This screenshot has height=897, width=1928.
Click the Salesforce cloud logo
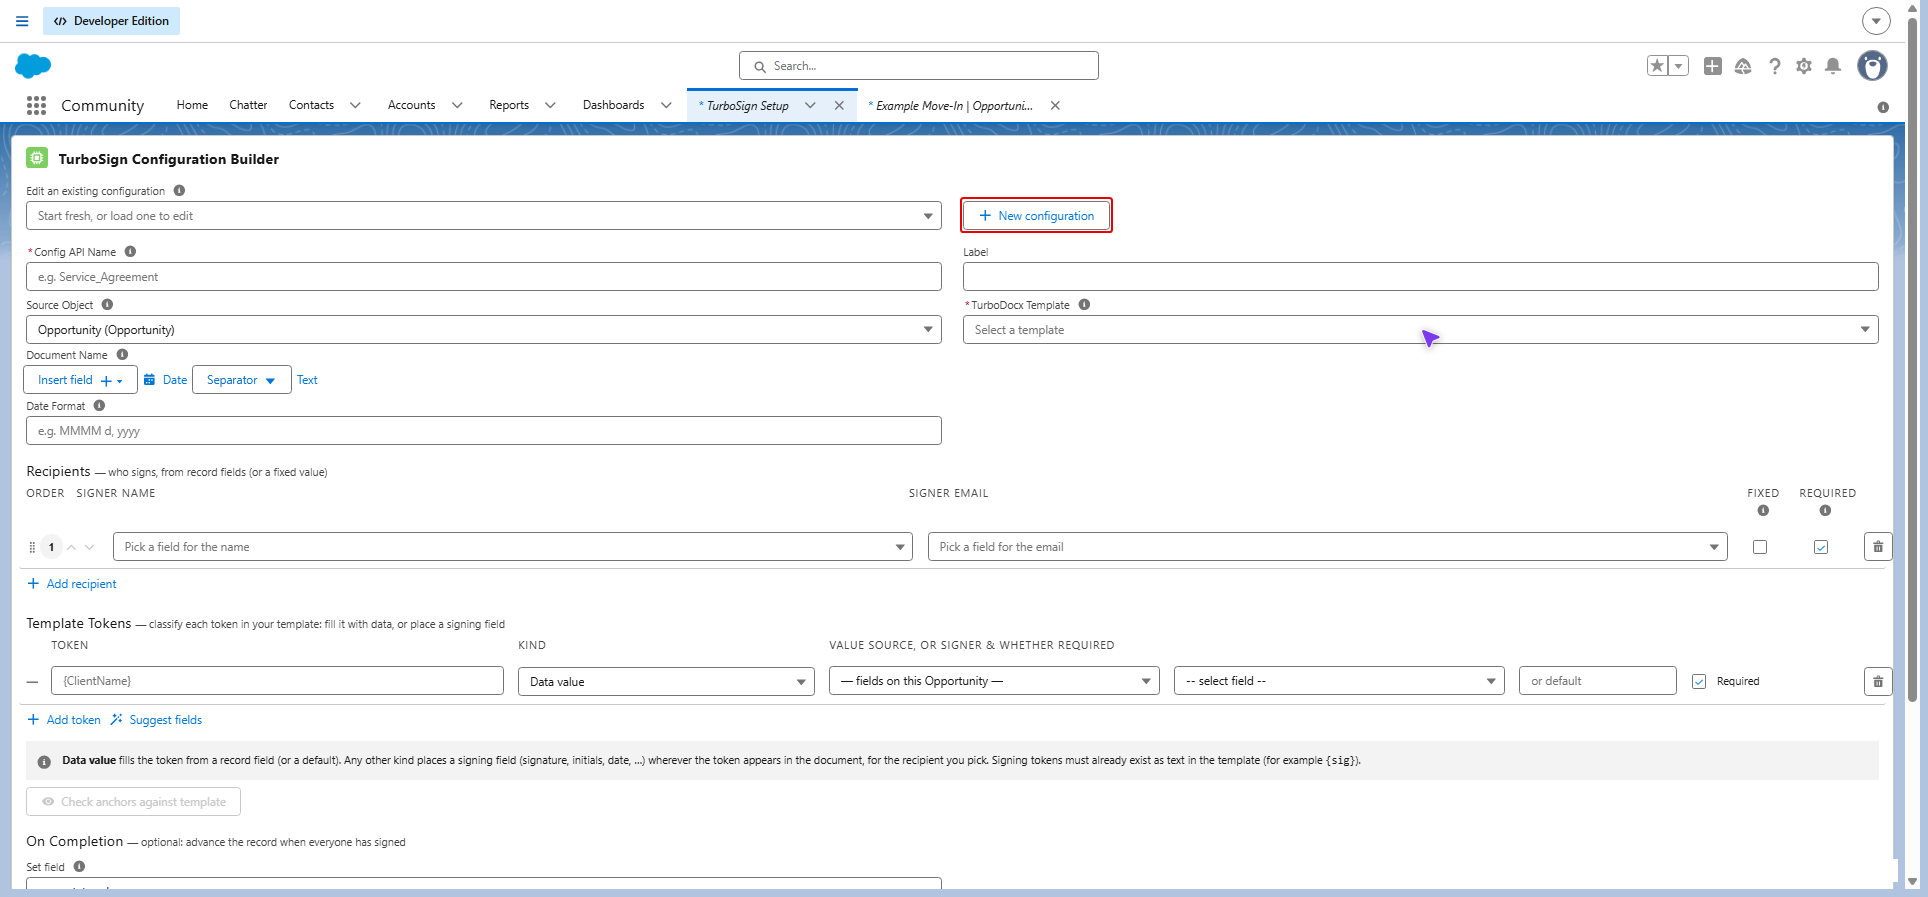pyautogui.click(x=33, y=66)
